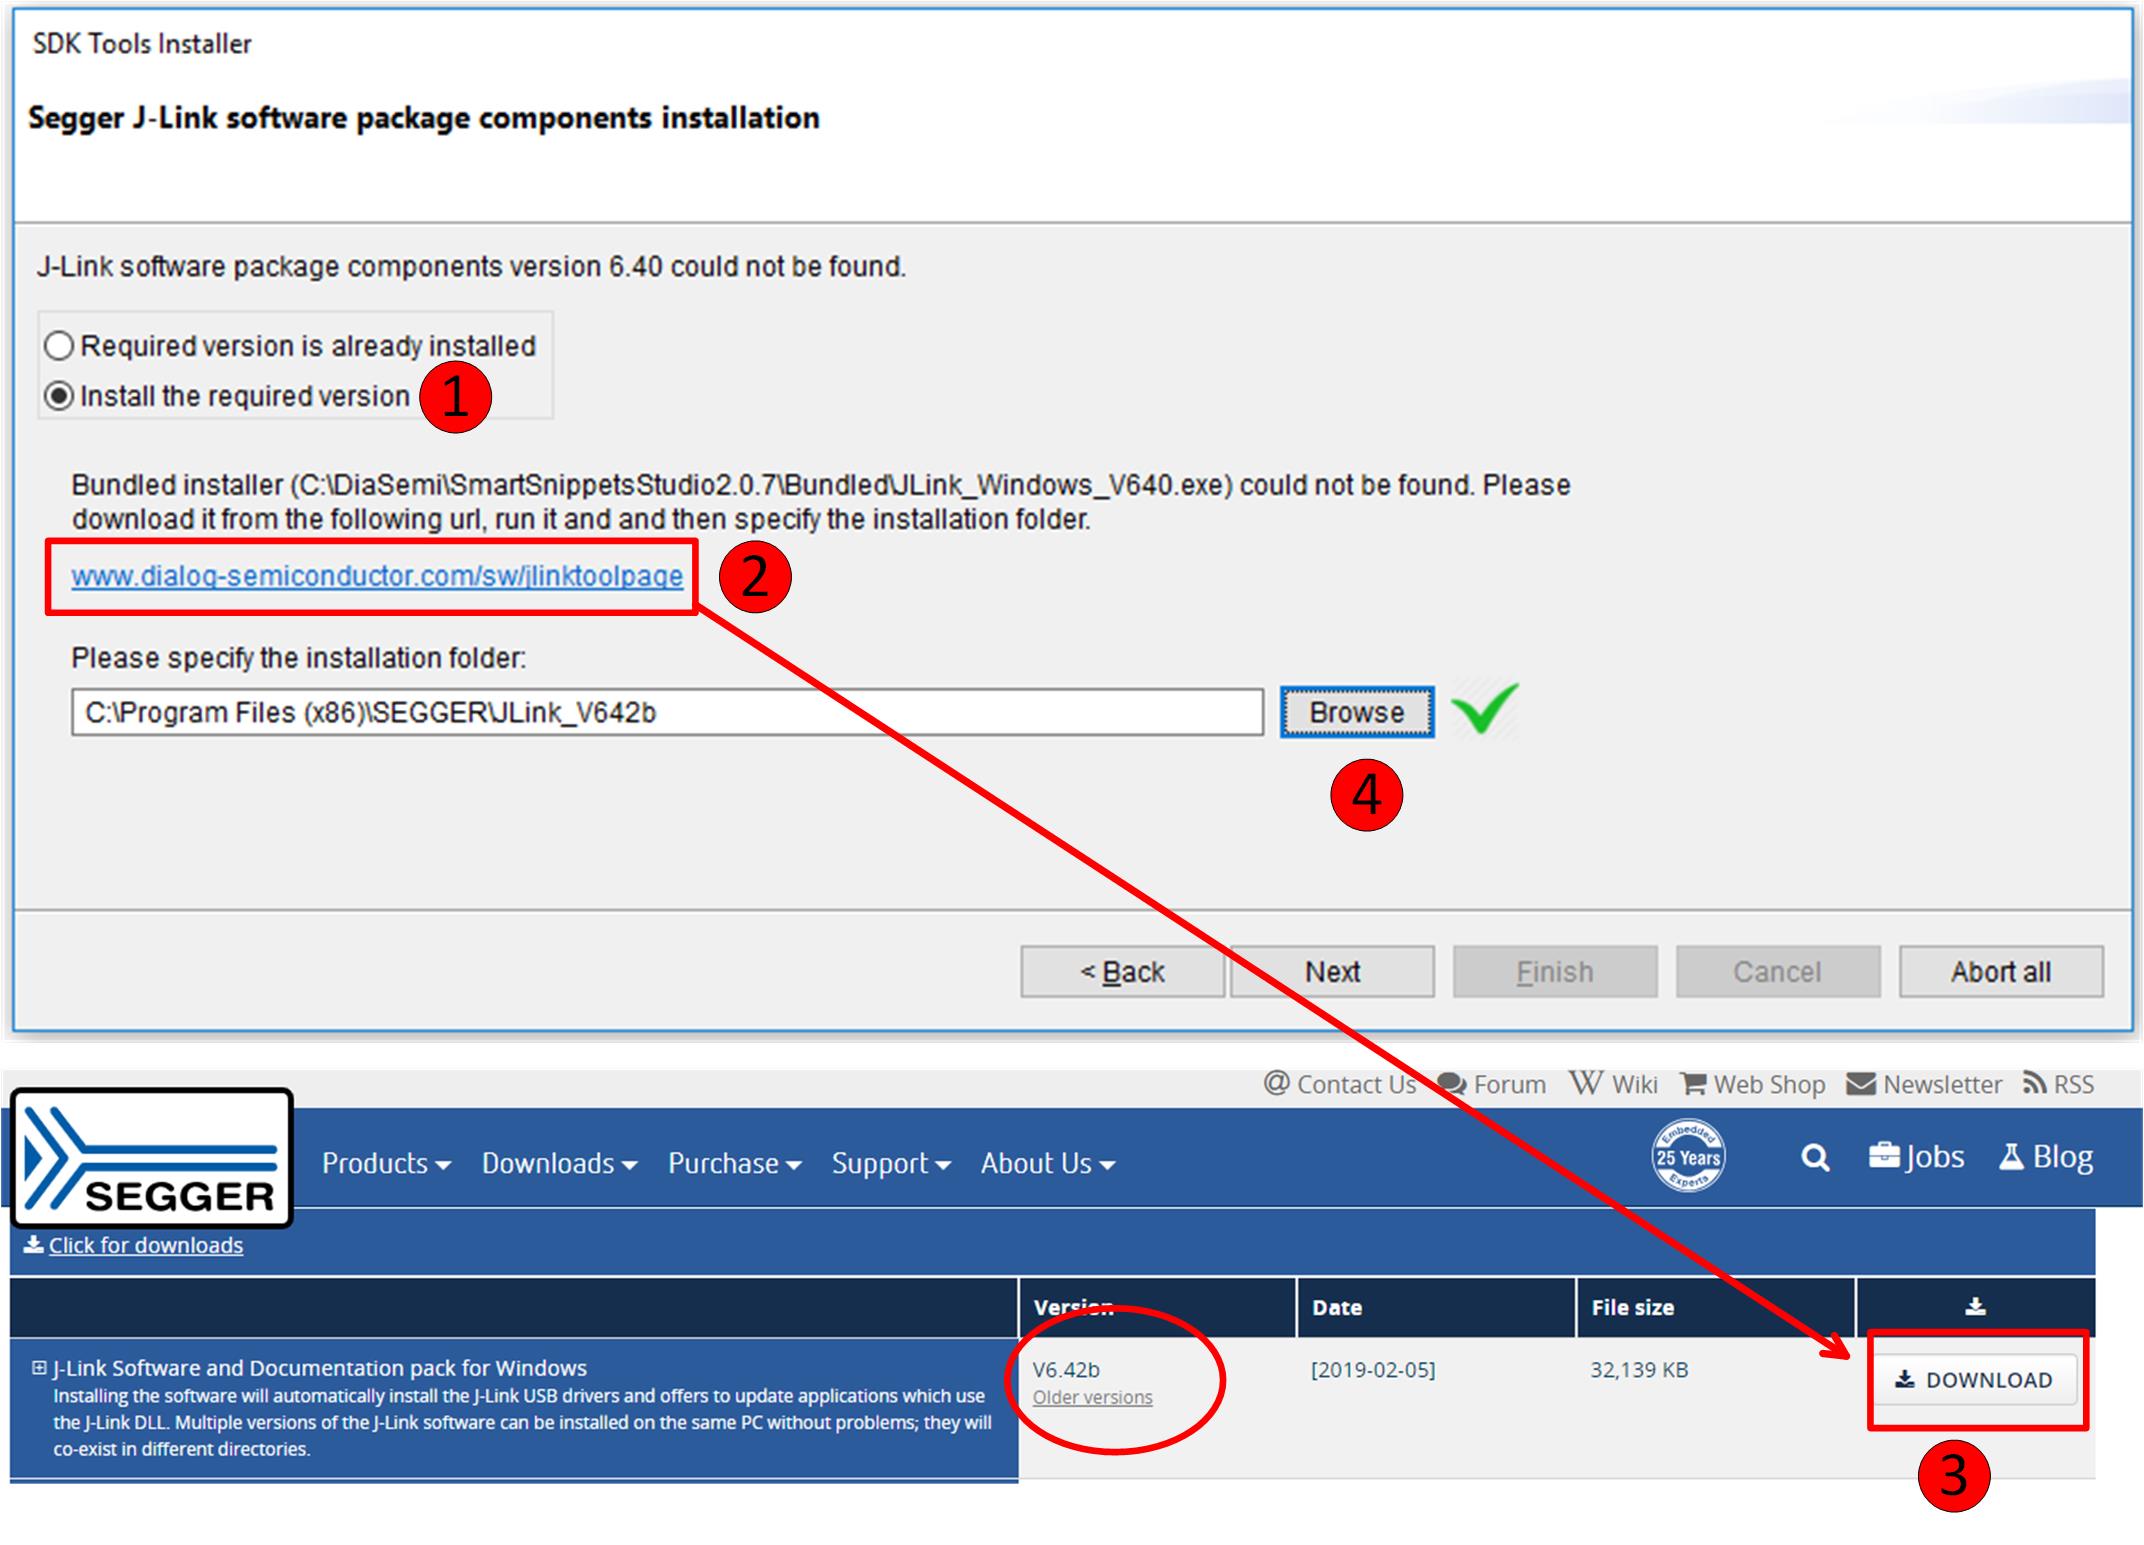The width and height of the screenshot is (2144, 1545).
Task: Open the Purchase dropdown menu
Action: point(735,1163)
